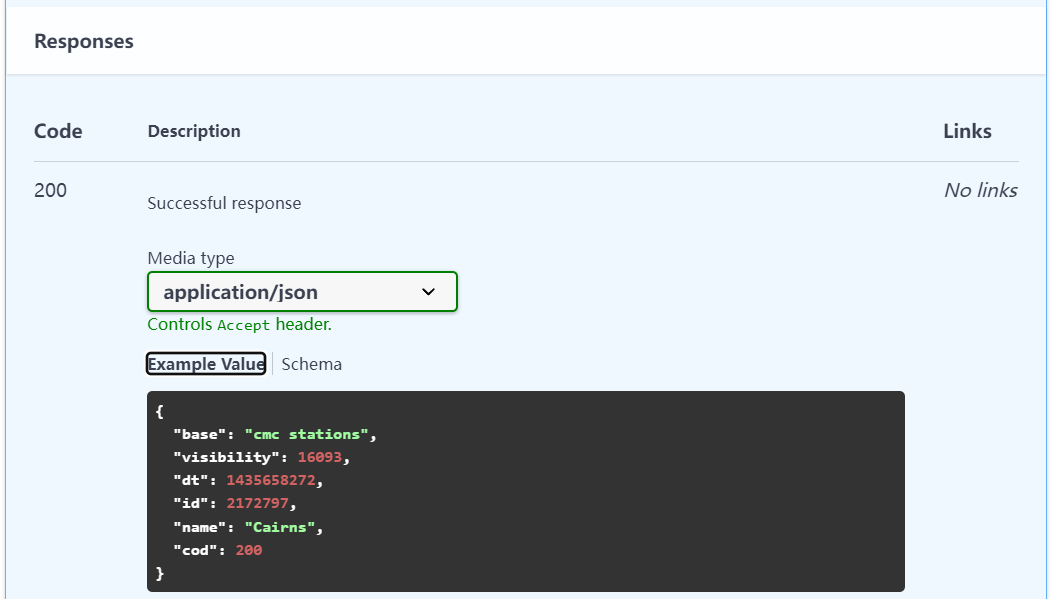Viewport: 1060px width, 599px height.
Task: Click the Successful response description text
Action: click(224, 203)
